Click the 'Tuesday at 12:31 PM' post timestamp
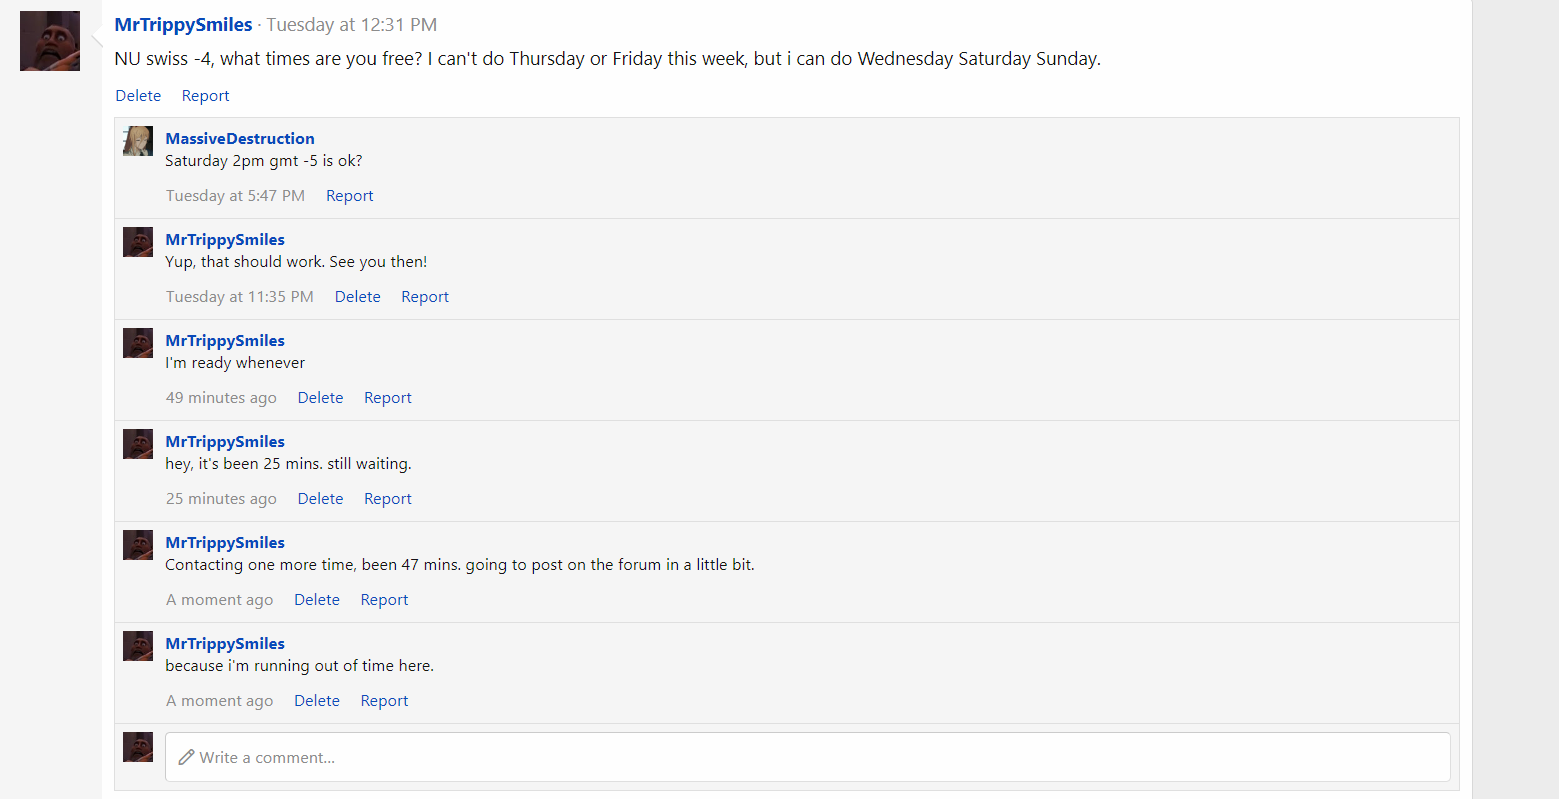The height and width of the screenshot is (799, 1559). pyautogui.click(x=351, y=25)
